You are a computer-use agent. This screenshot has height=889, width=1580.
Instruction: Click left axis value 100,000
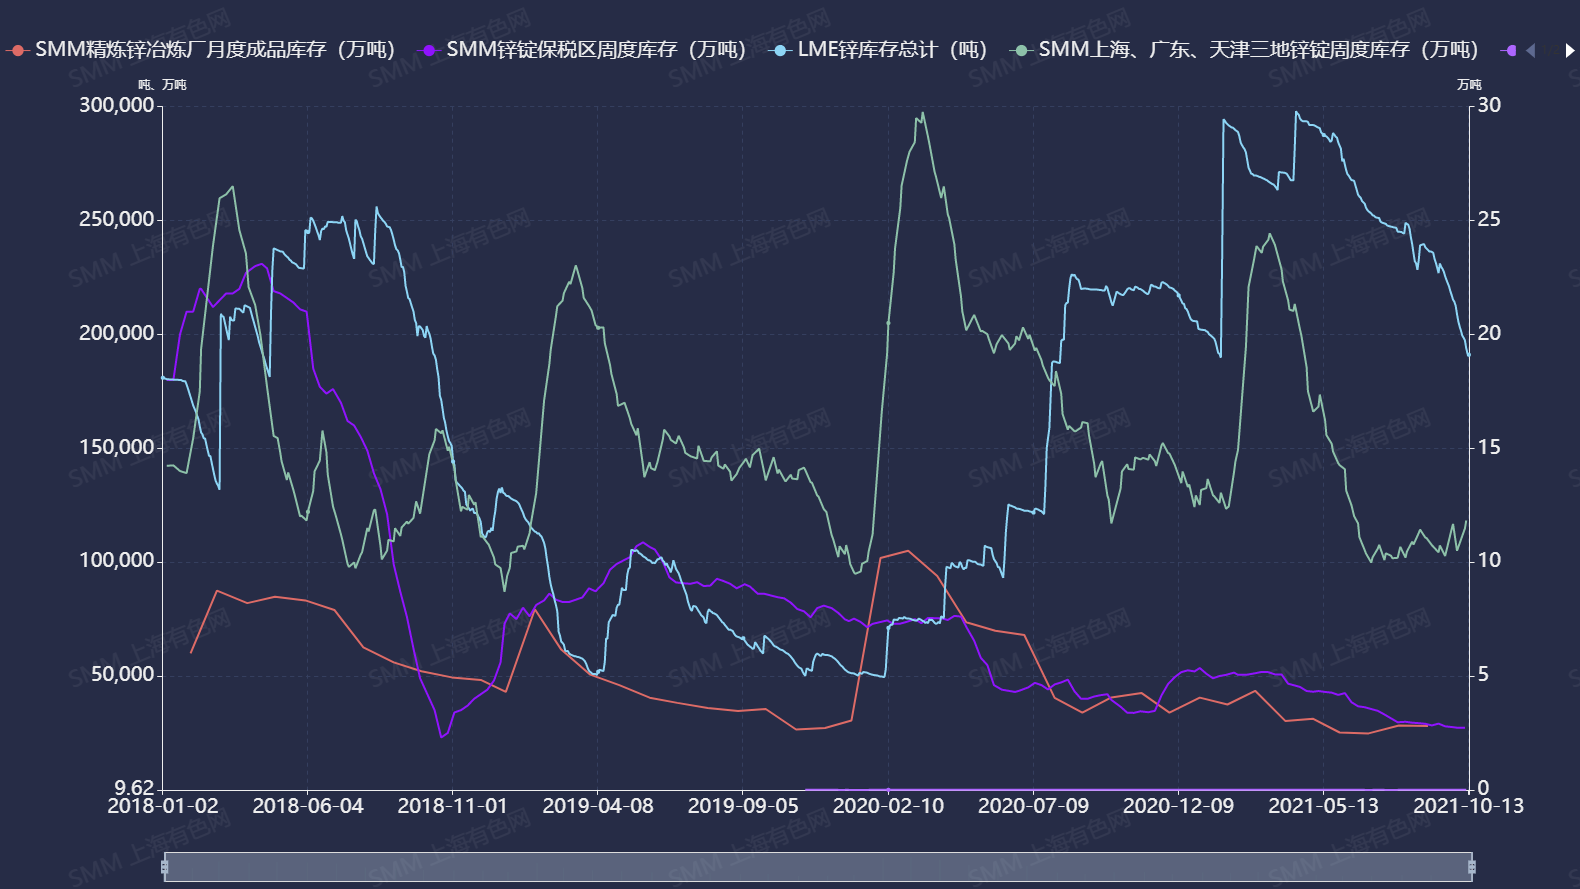point(117,560)
